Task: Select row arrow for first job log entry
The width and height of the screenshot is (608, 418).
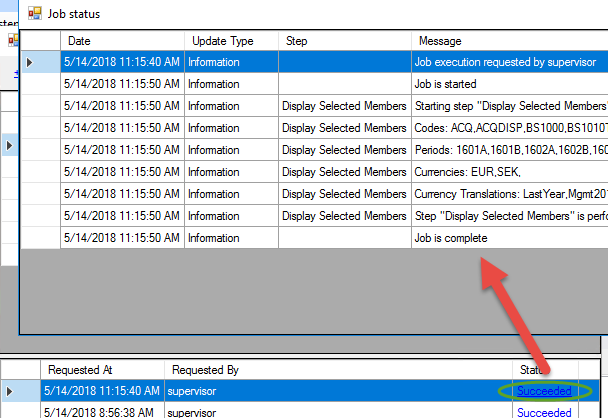Action: pos(29,62)
